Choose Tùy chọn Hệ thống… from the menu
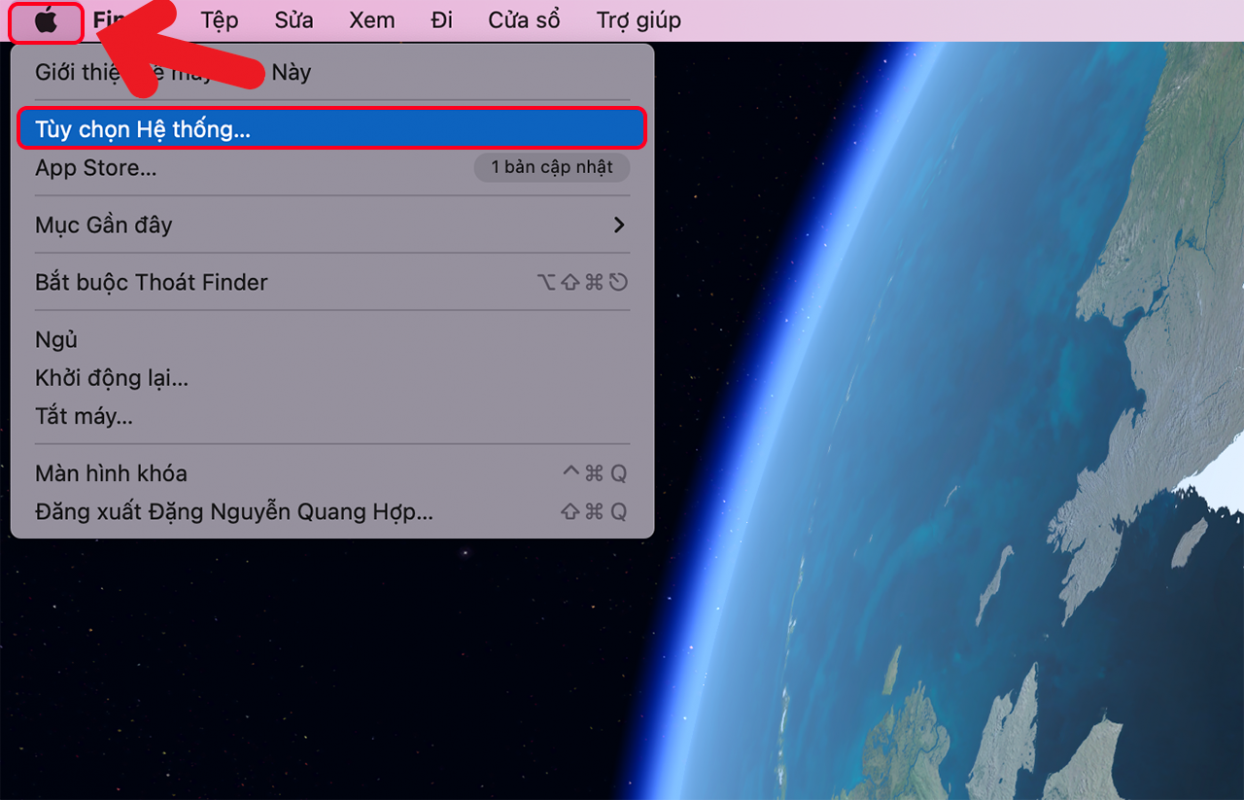Image resolution: width=1244 pixels, height=800 pixels. click(x=142, y=130)
